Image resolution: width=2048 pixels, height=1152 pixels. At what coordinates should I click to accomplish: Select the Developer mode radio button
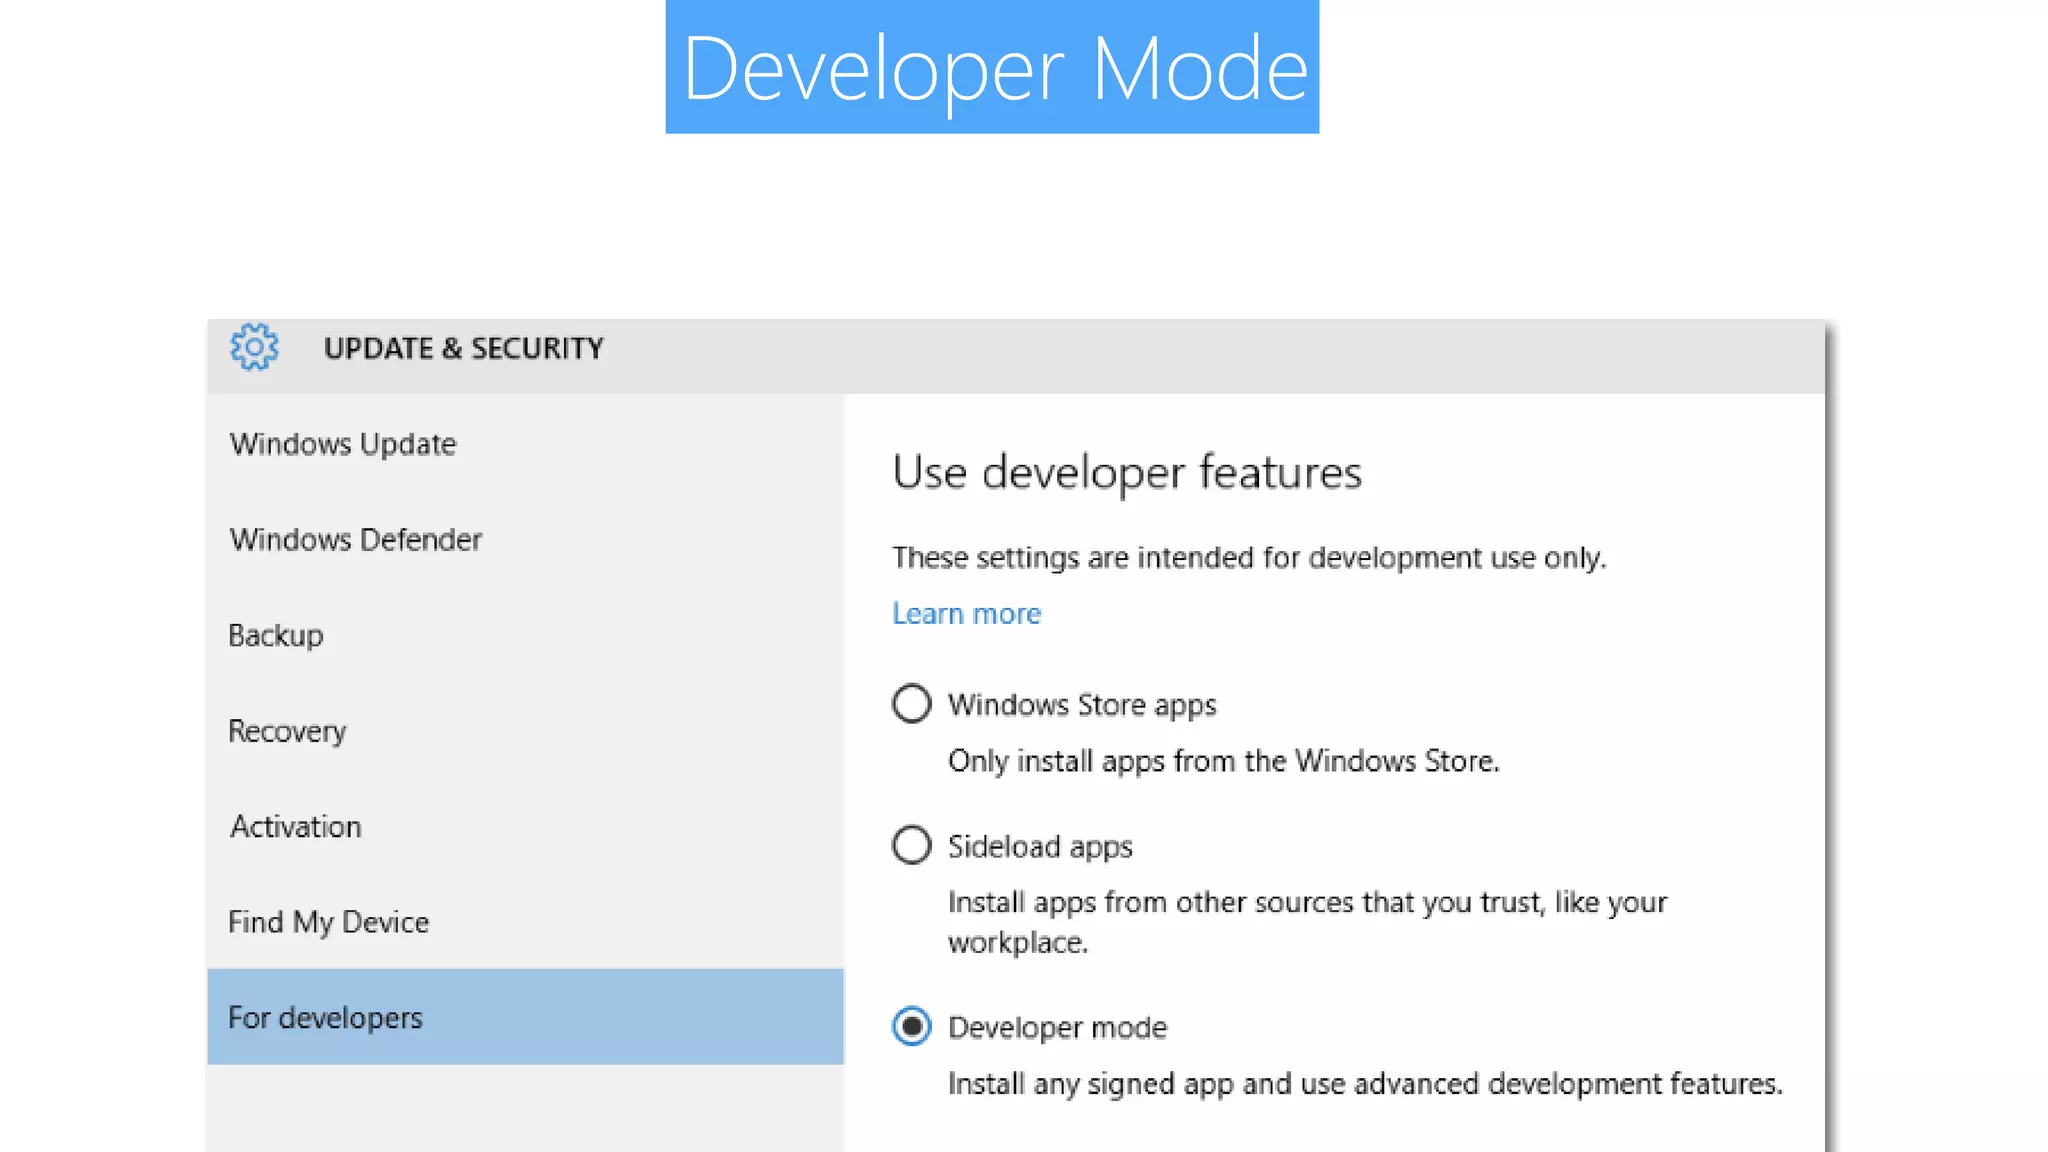pyautogui.click(x=911, y=1027)
